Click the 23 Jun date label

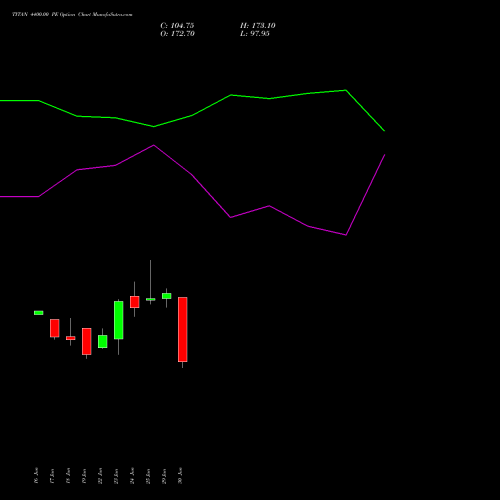(116, 475)
